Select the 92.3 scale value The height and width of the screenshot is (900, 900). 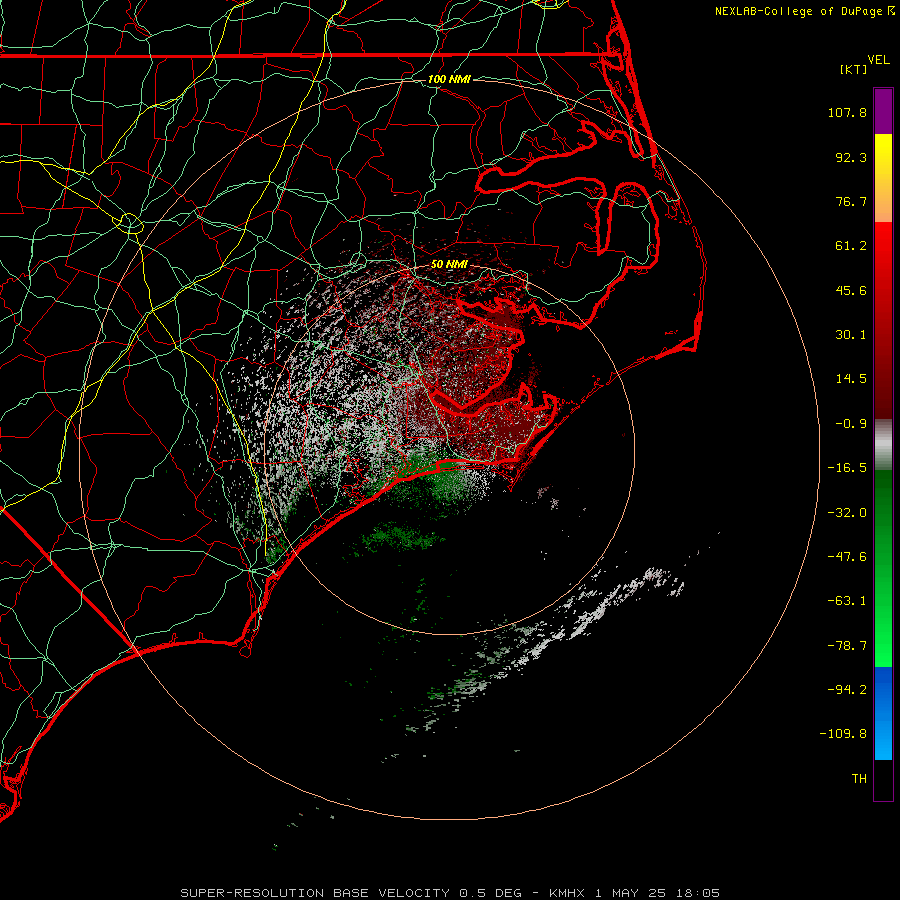point(851,157)
